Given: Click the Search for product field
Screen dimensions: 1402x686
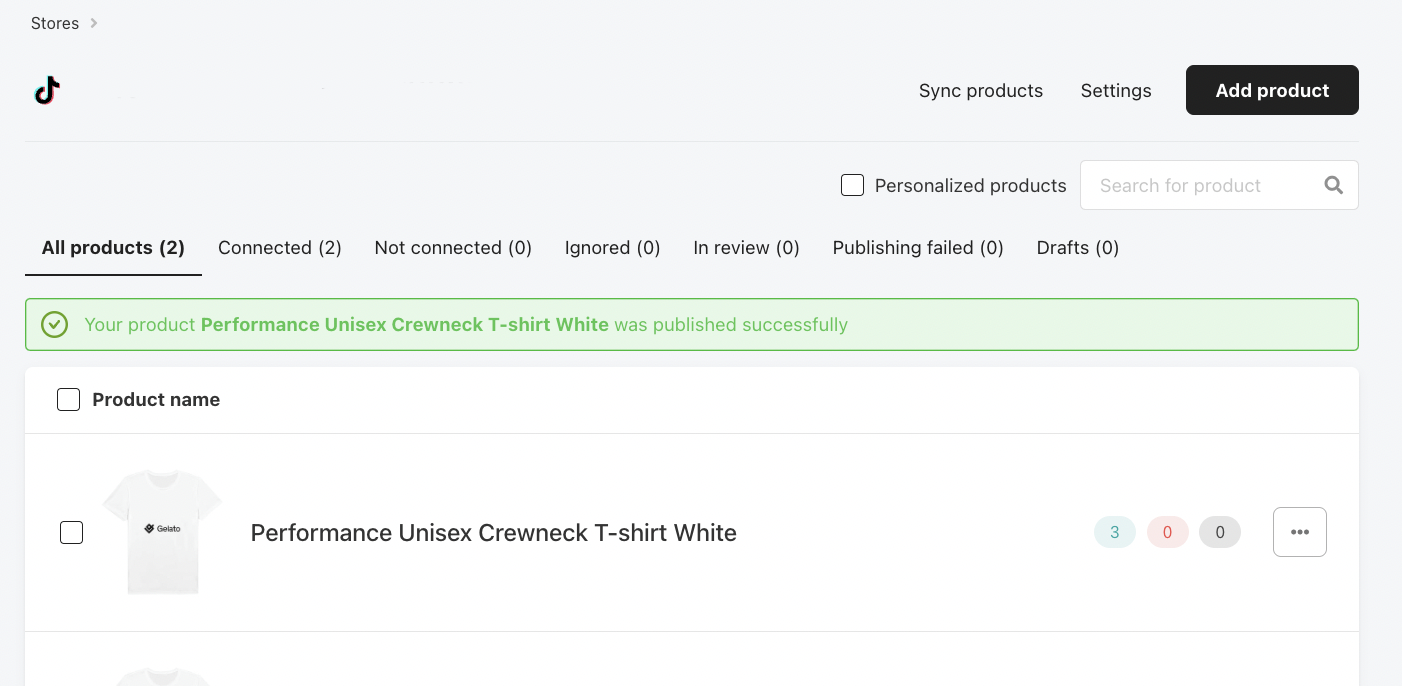Looking at the screenshot, I should (x=1219, y=185).
